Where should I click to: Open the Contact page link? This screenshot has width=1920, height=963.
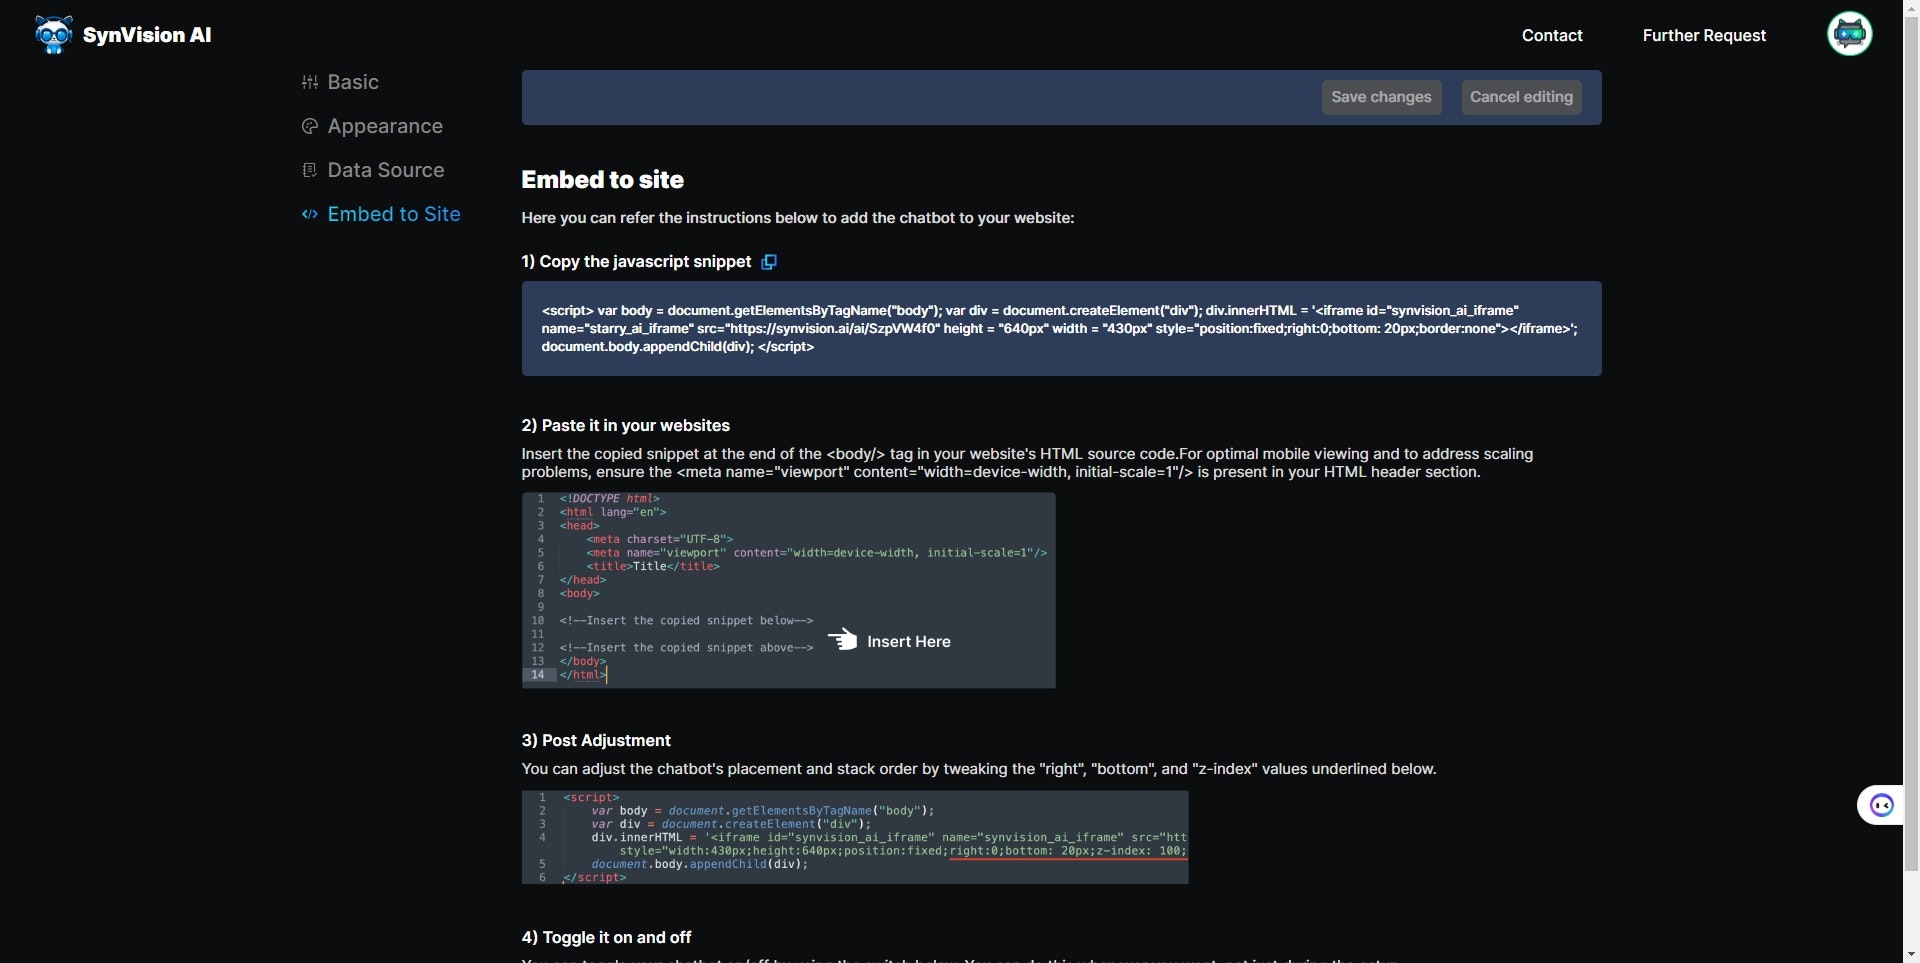(1552, 35)
